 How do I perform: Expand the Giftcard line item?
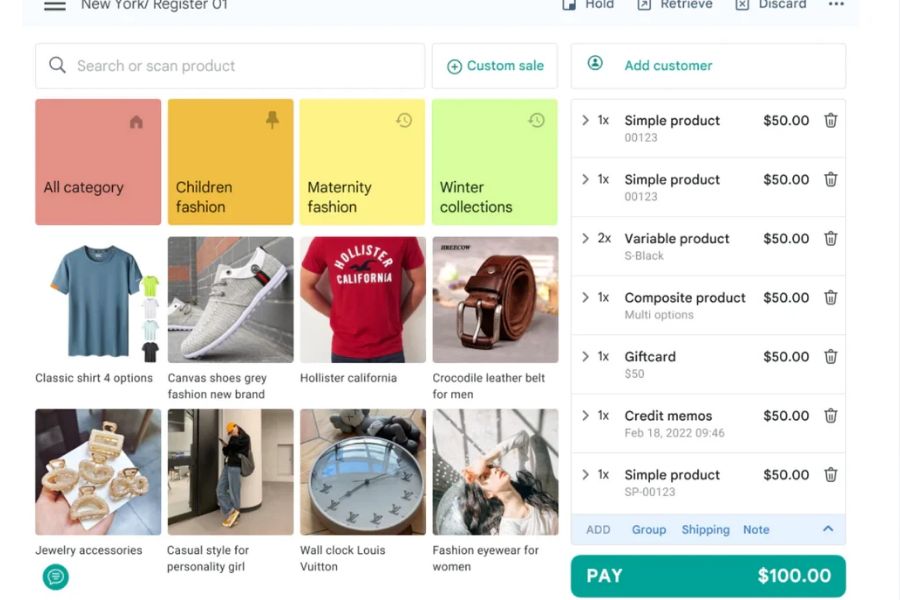tap(585, 357)
